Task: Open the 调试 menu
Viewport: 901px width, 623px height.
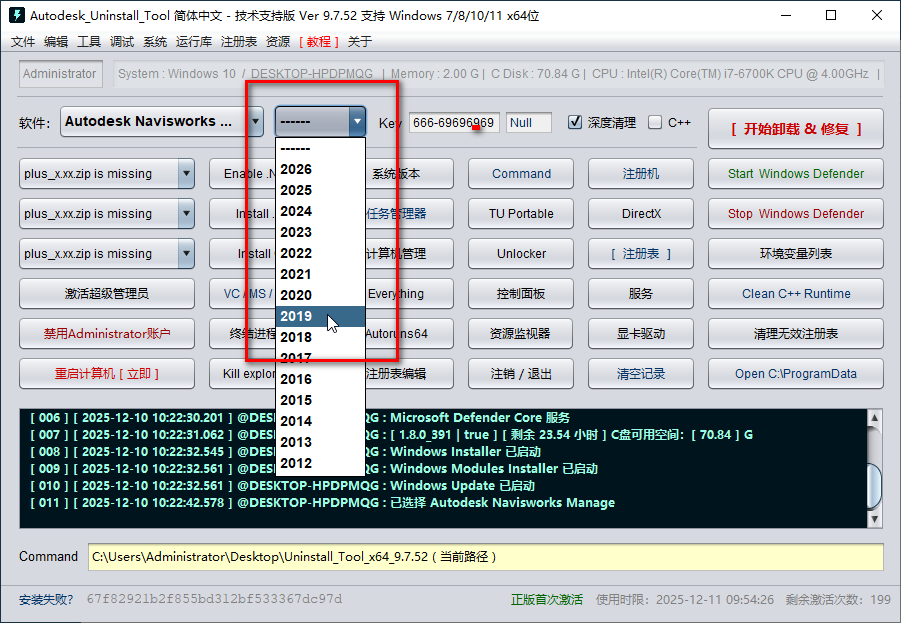Action: point(122,41)
